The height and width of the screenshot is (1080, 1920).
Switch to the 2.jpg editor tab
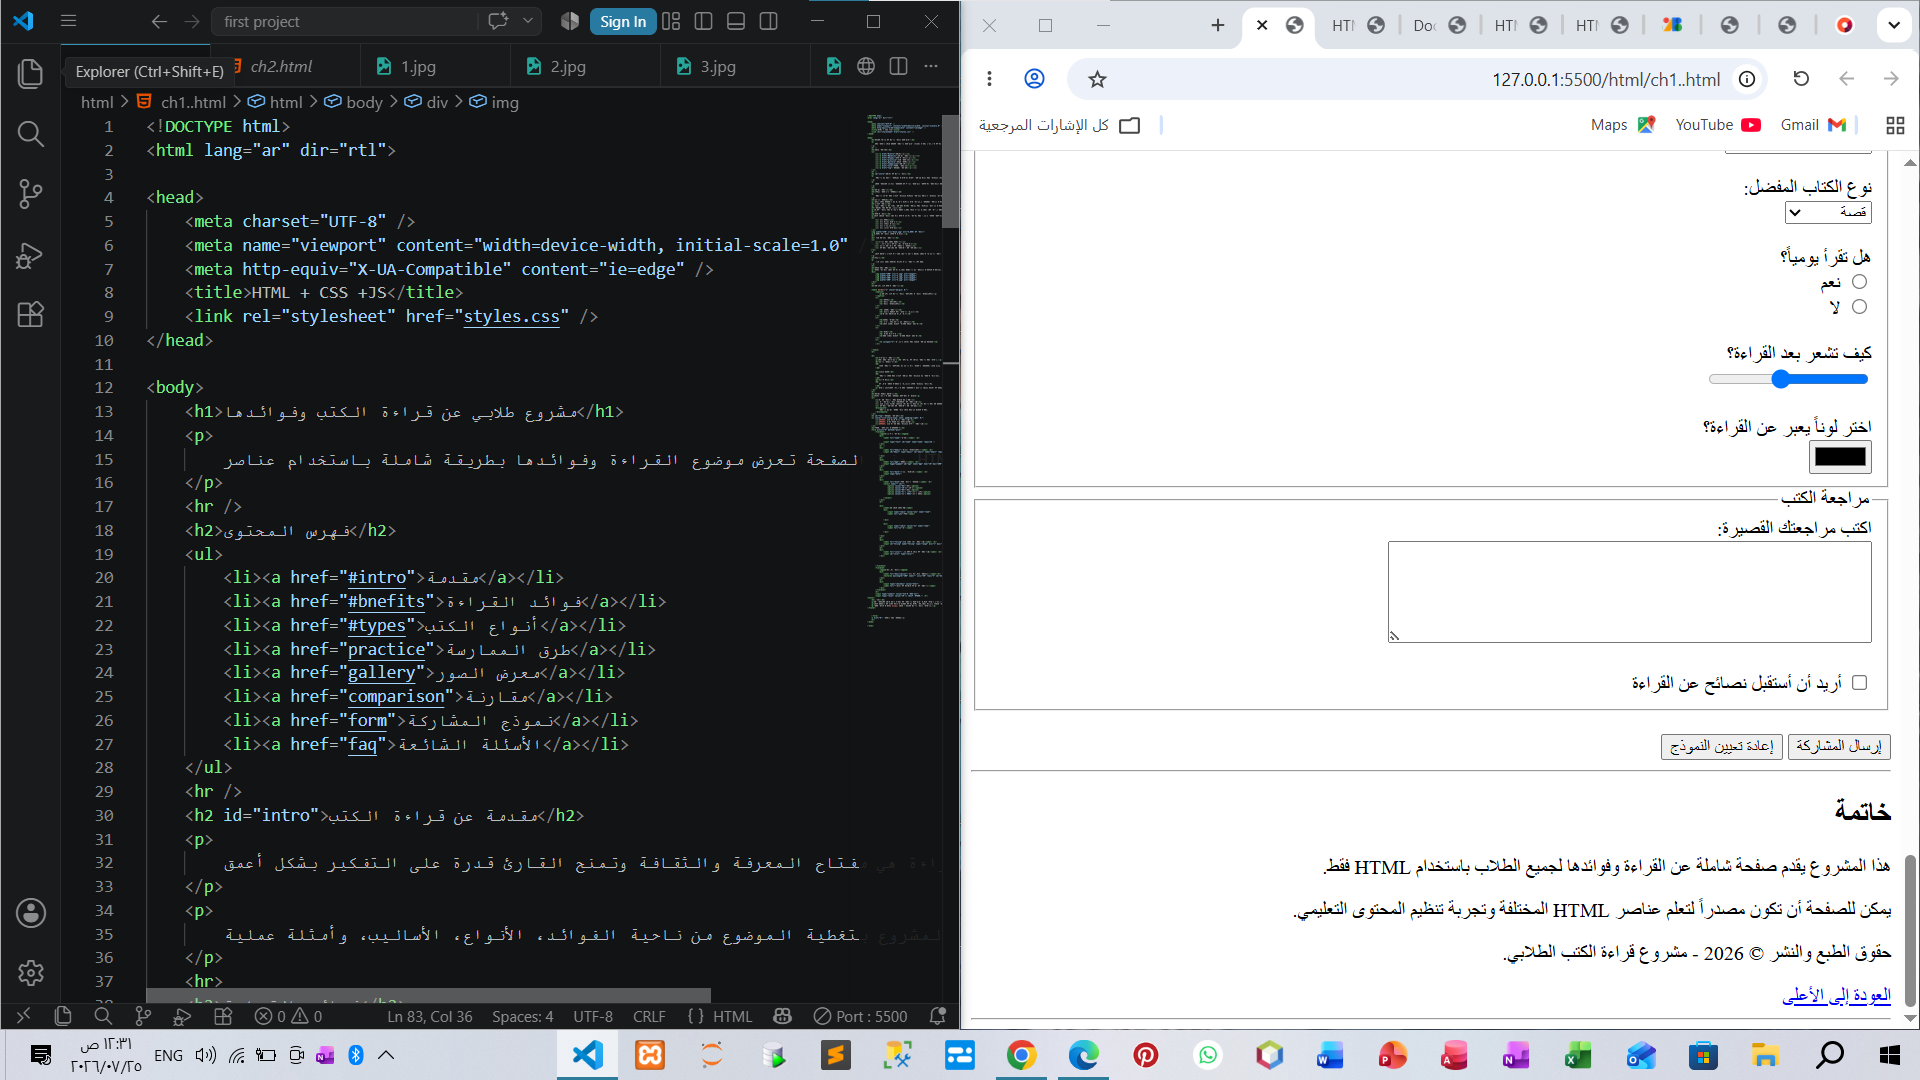(x=568, y=66)
